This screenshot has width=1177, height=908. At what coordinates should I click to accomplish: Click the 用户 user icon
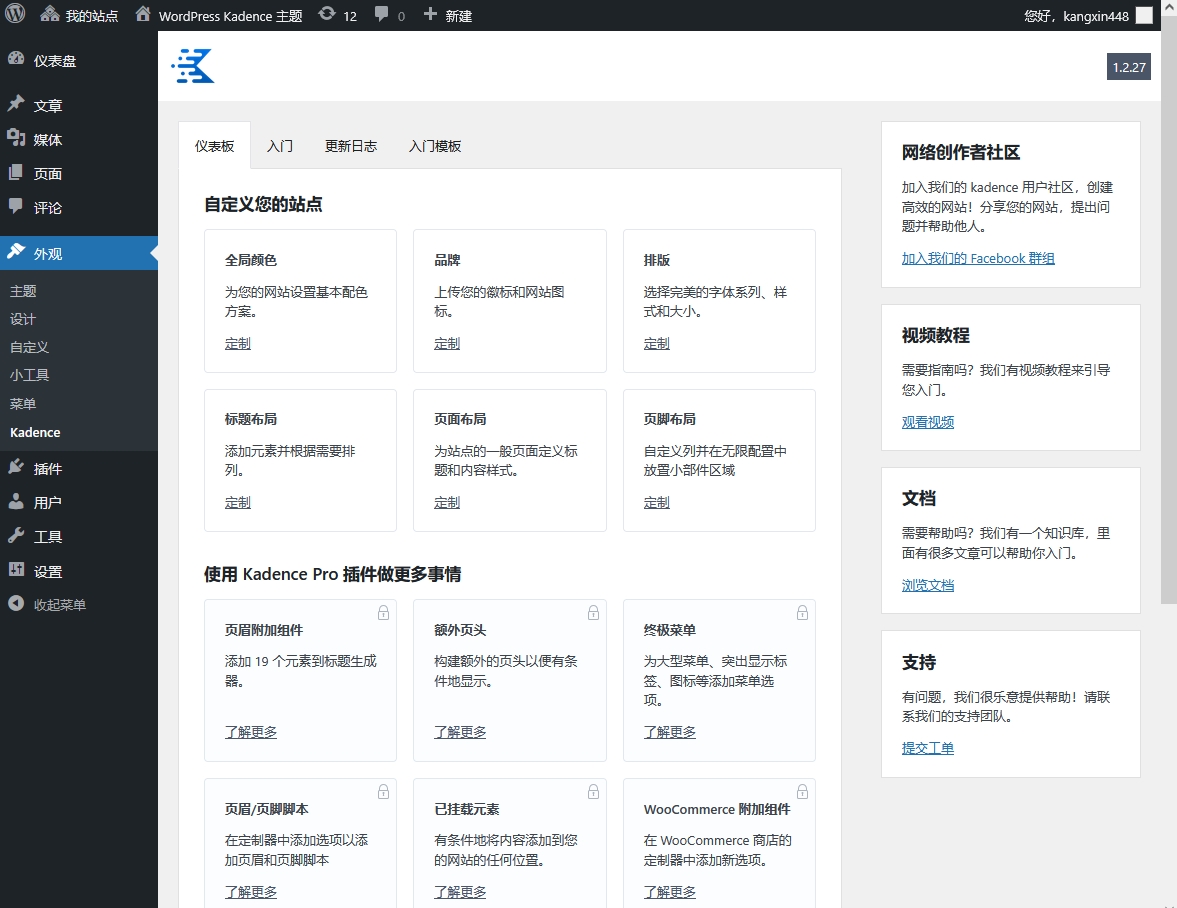16,501
